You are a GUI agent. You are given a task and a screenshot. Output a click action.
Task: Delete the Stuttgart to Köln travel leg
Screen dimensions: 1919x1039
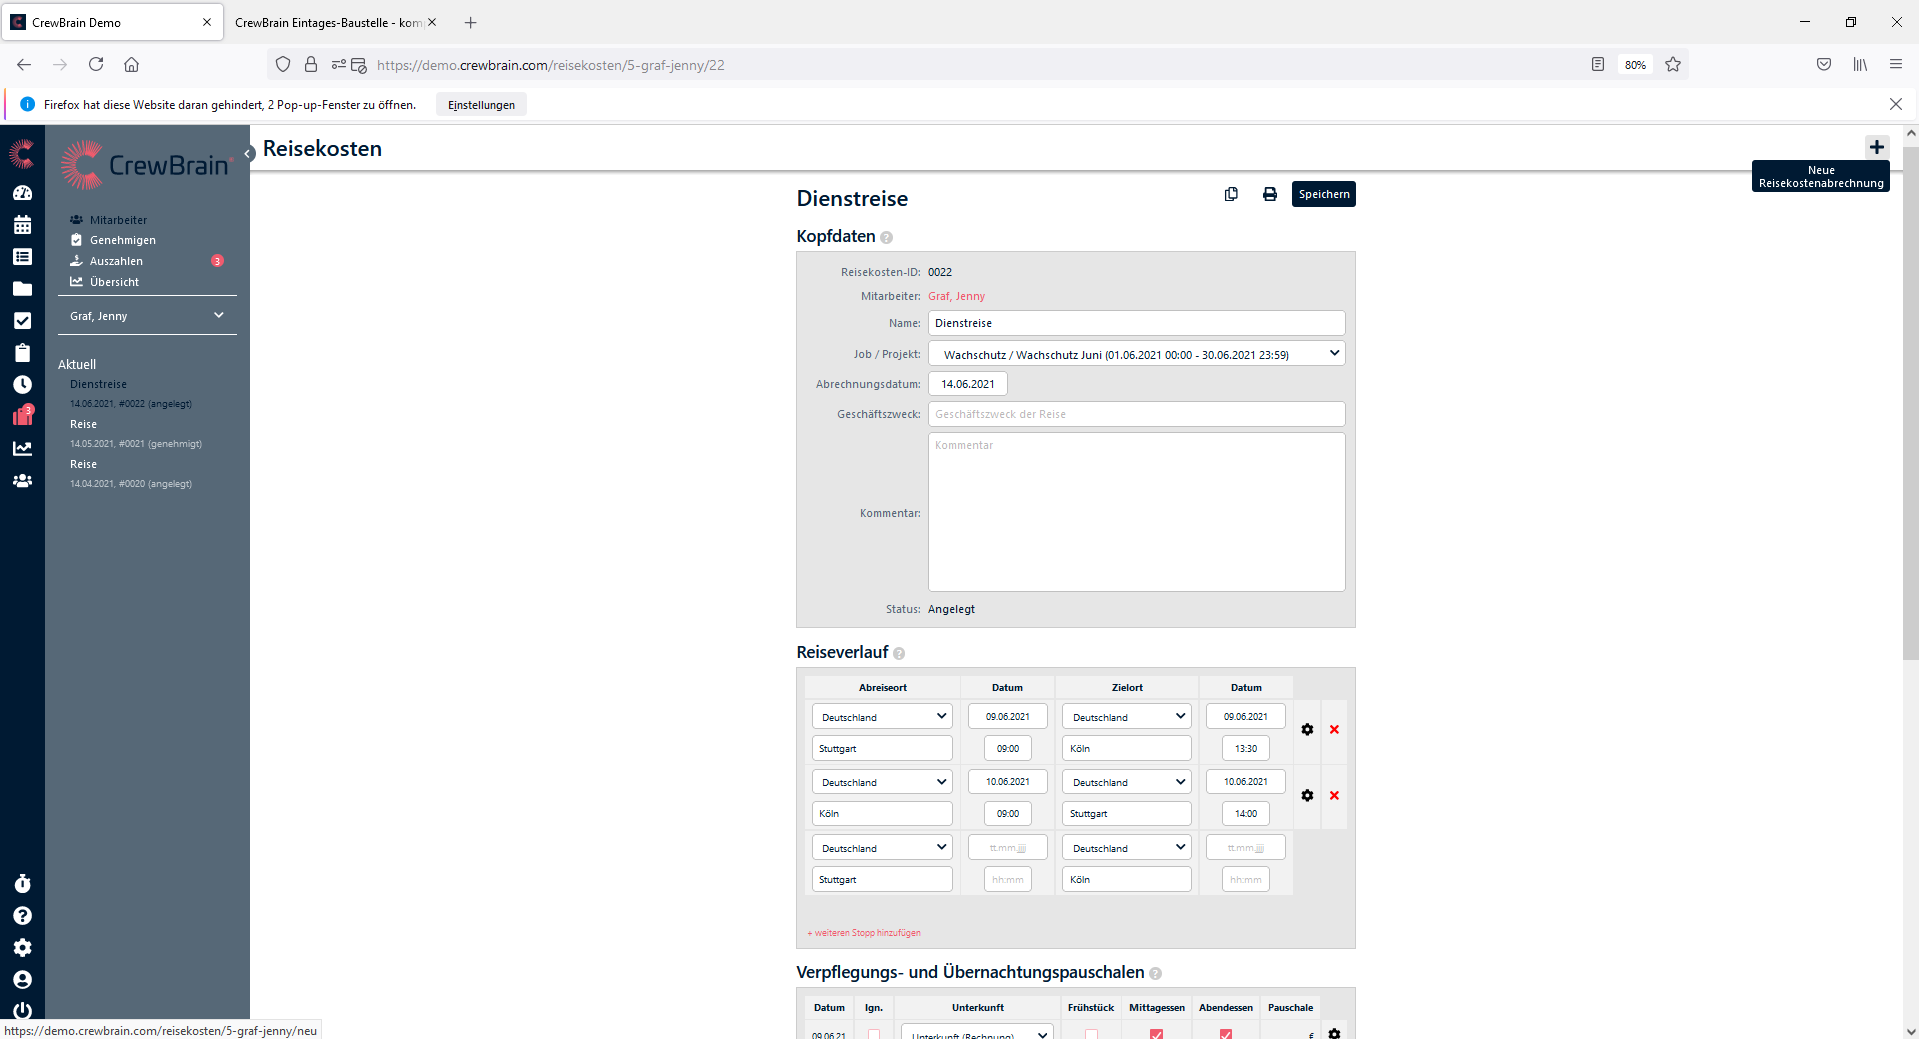(x=1334, y=730)
